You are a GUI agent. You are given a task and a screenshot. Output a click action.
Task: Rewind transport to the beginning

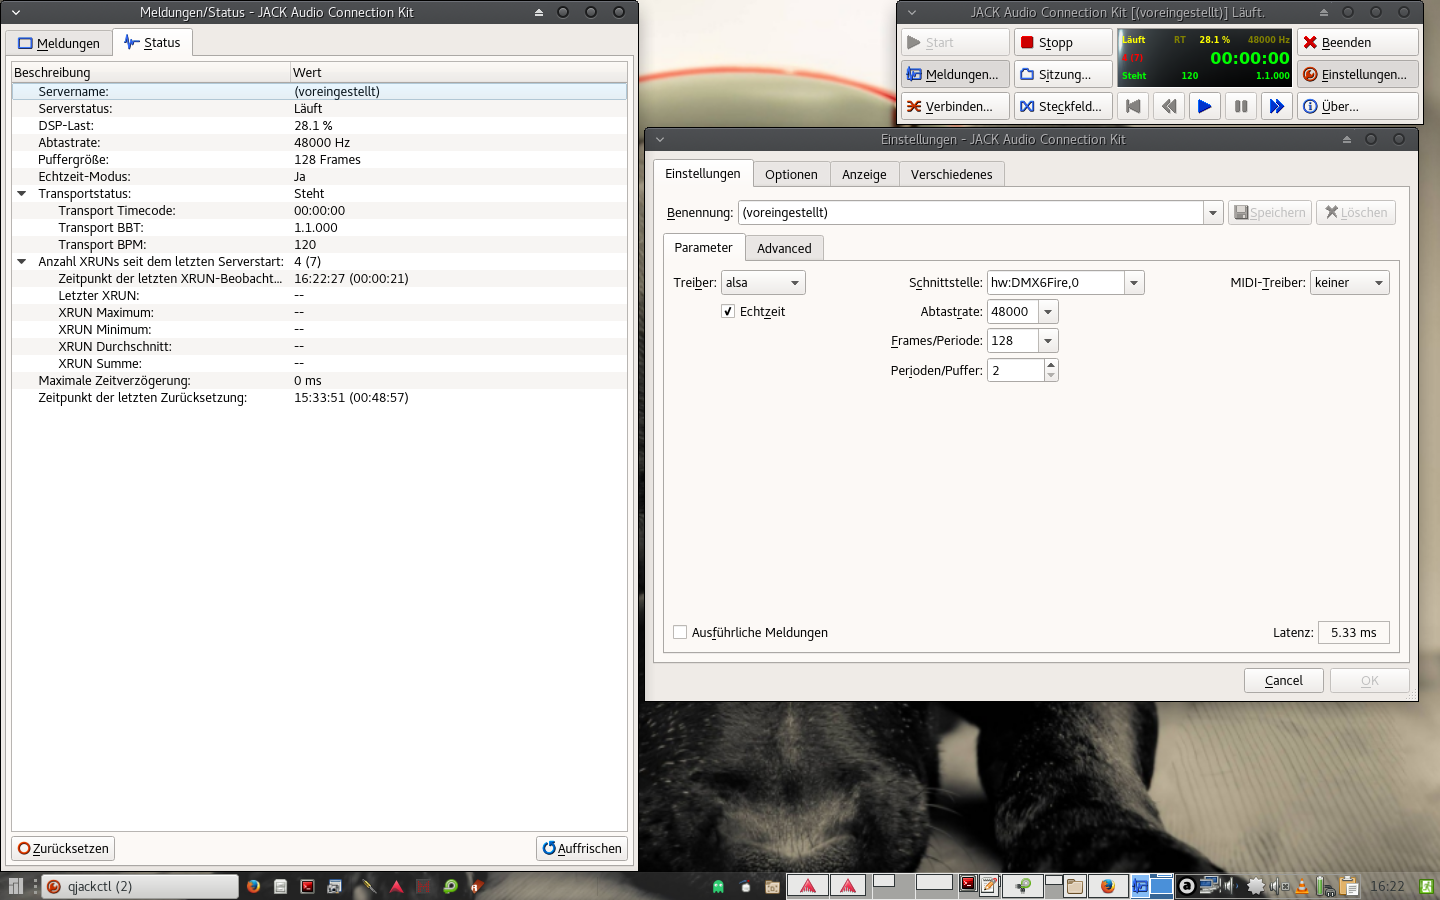click(x=1133, y=106)
